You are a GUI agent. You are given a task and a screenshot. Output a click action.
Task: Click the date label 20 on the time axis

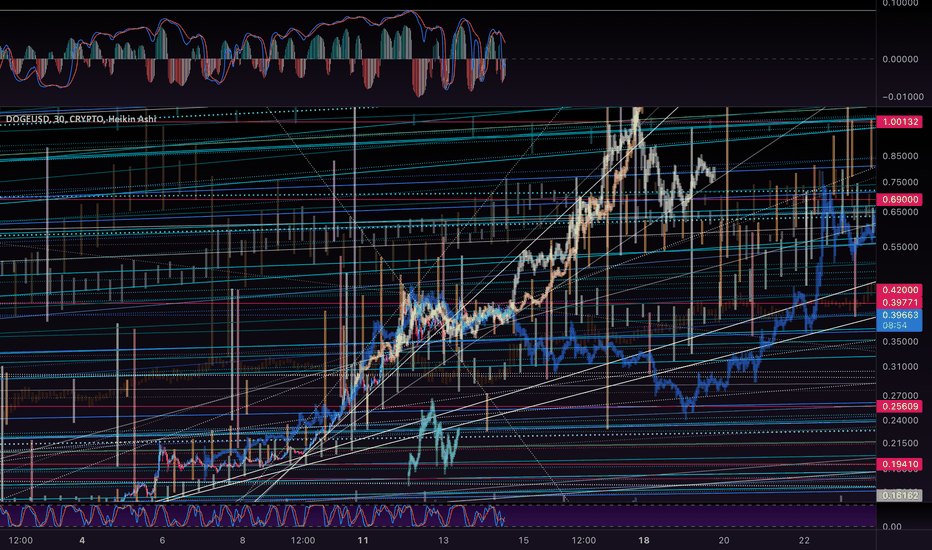[x=724, y=540]
